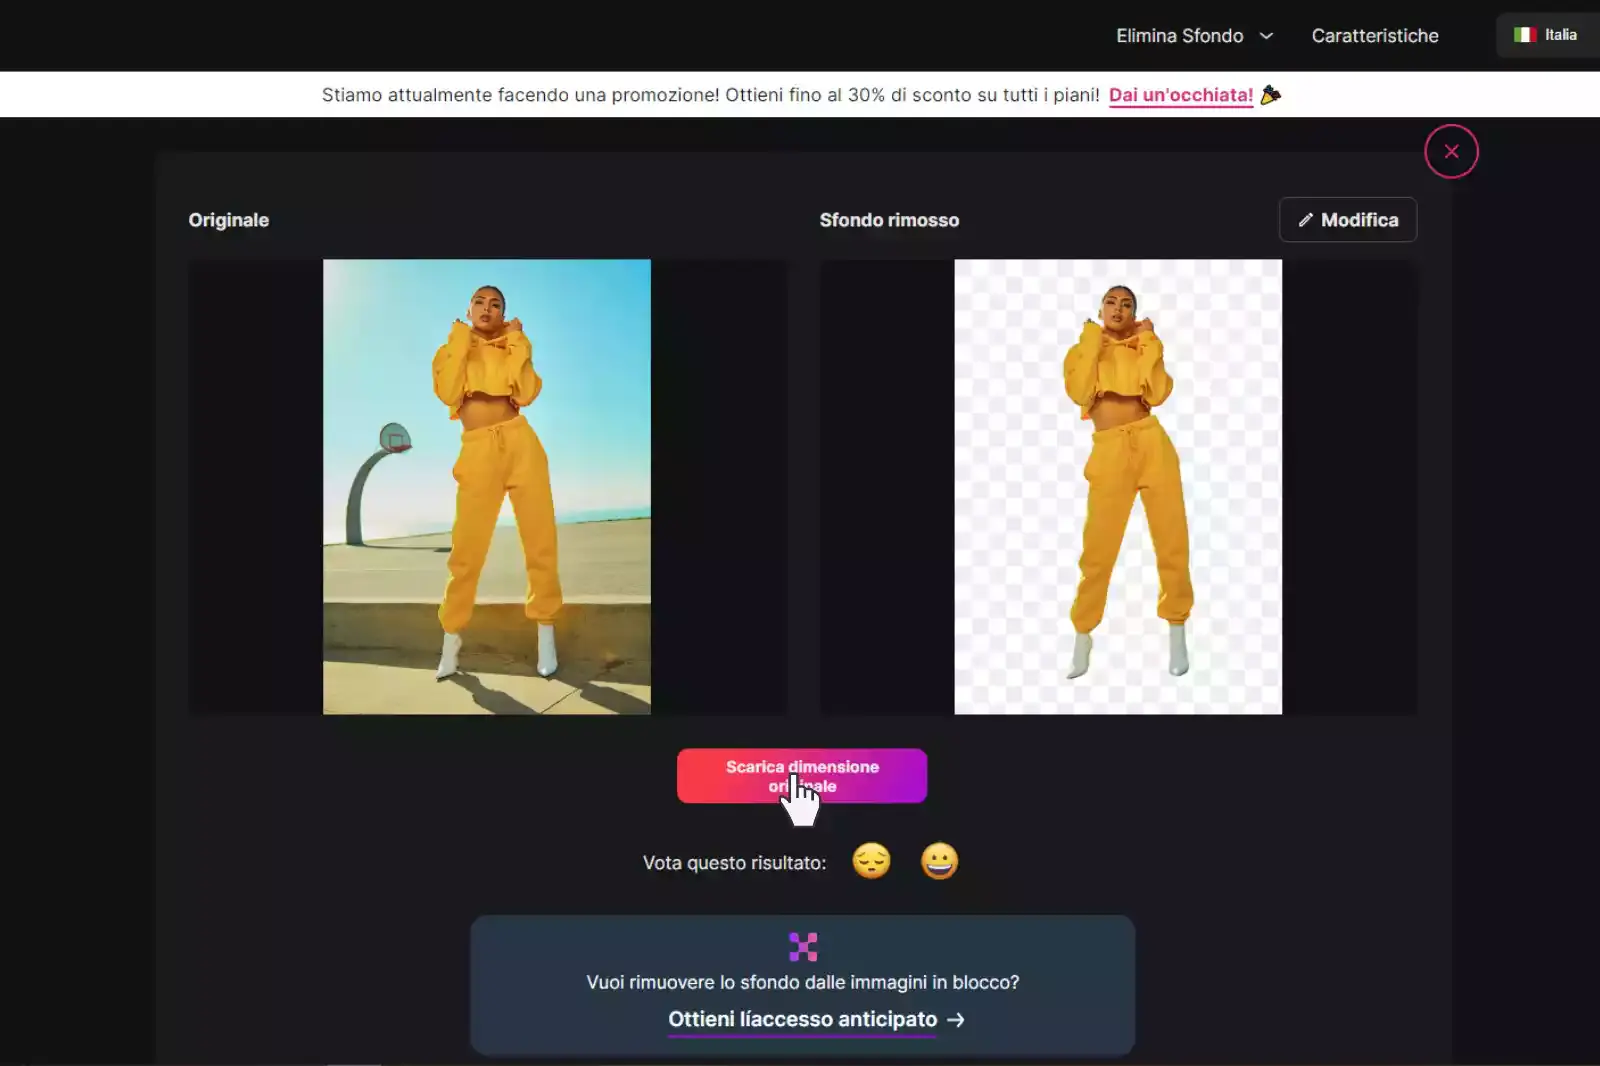The image size is (1600, 1066).
Task: Select the Italia language button
Action: point(1547,35)
